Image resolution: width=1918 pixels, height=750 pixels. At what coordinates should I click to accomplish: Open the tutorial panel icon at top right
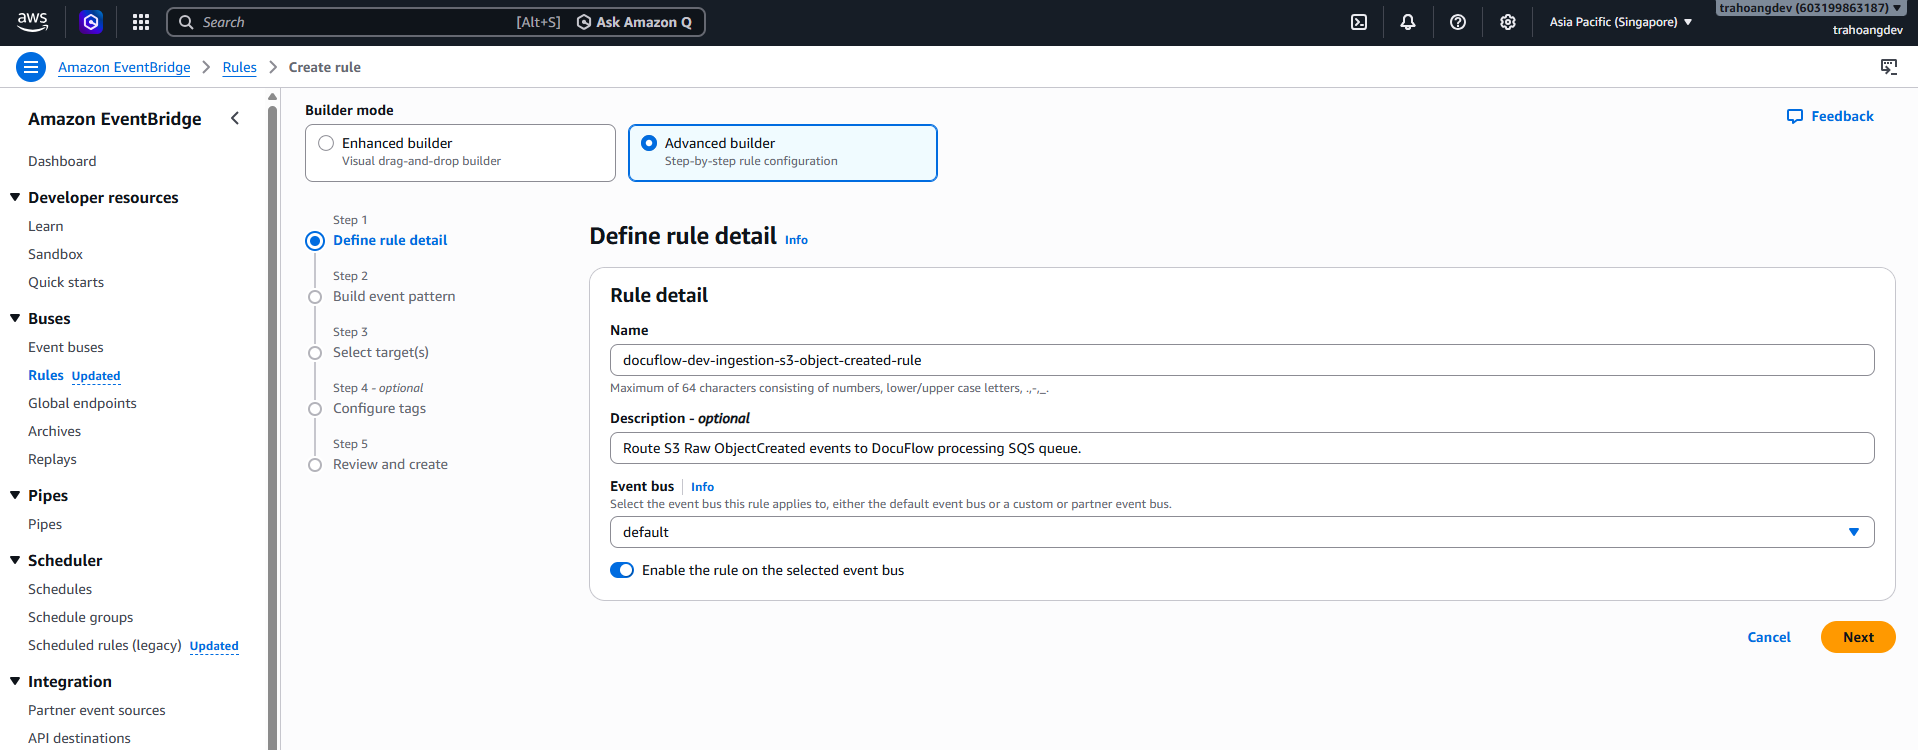click(1889, 67)
